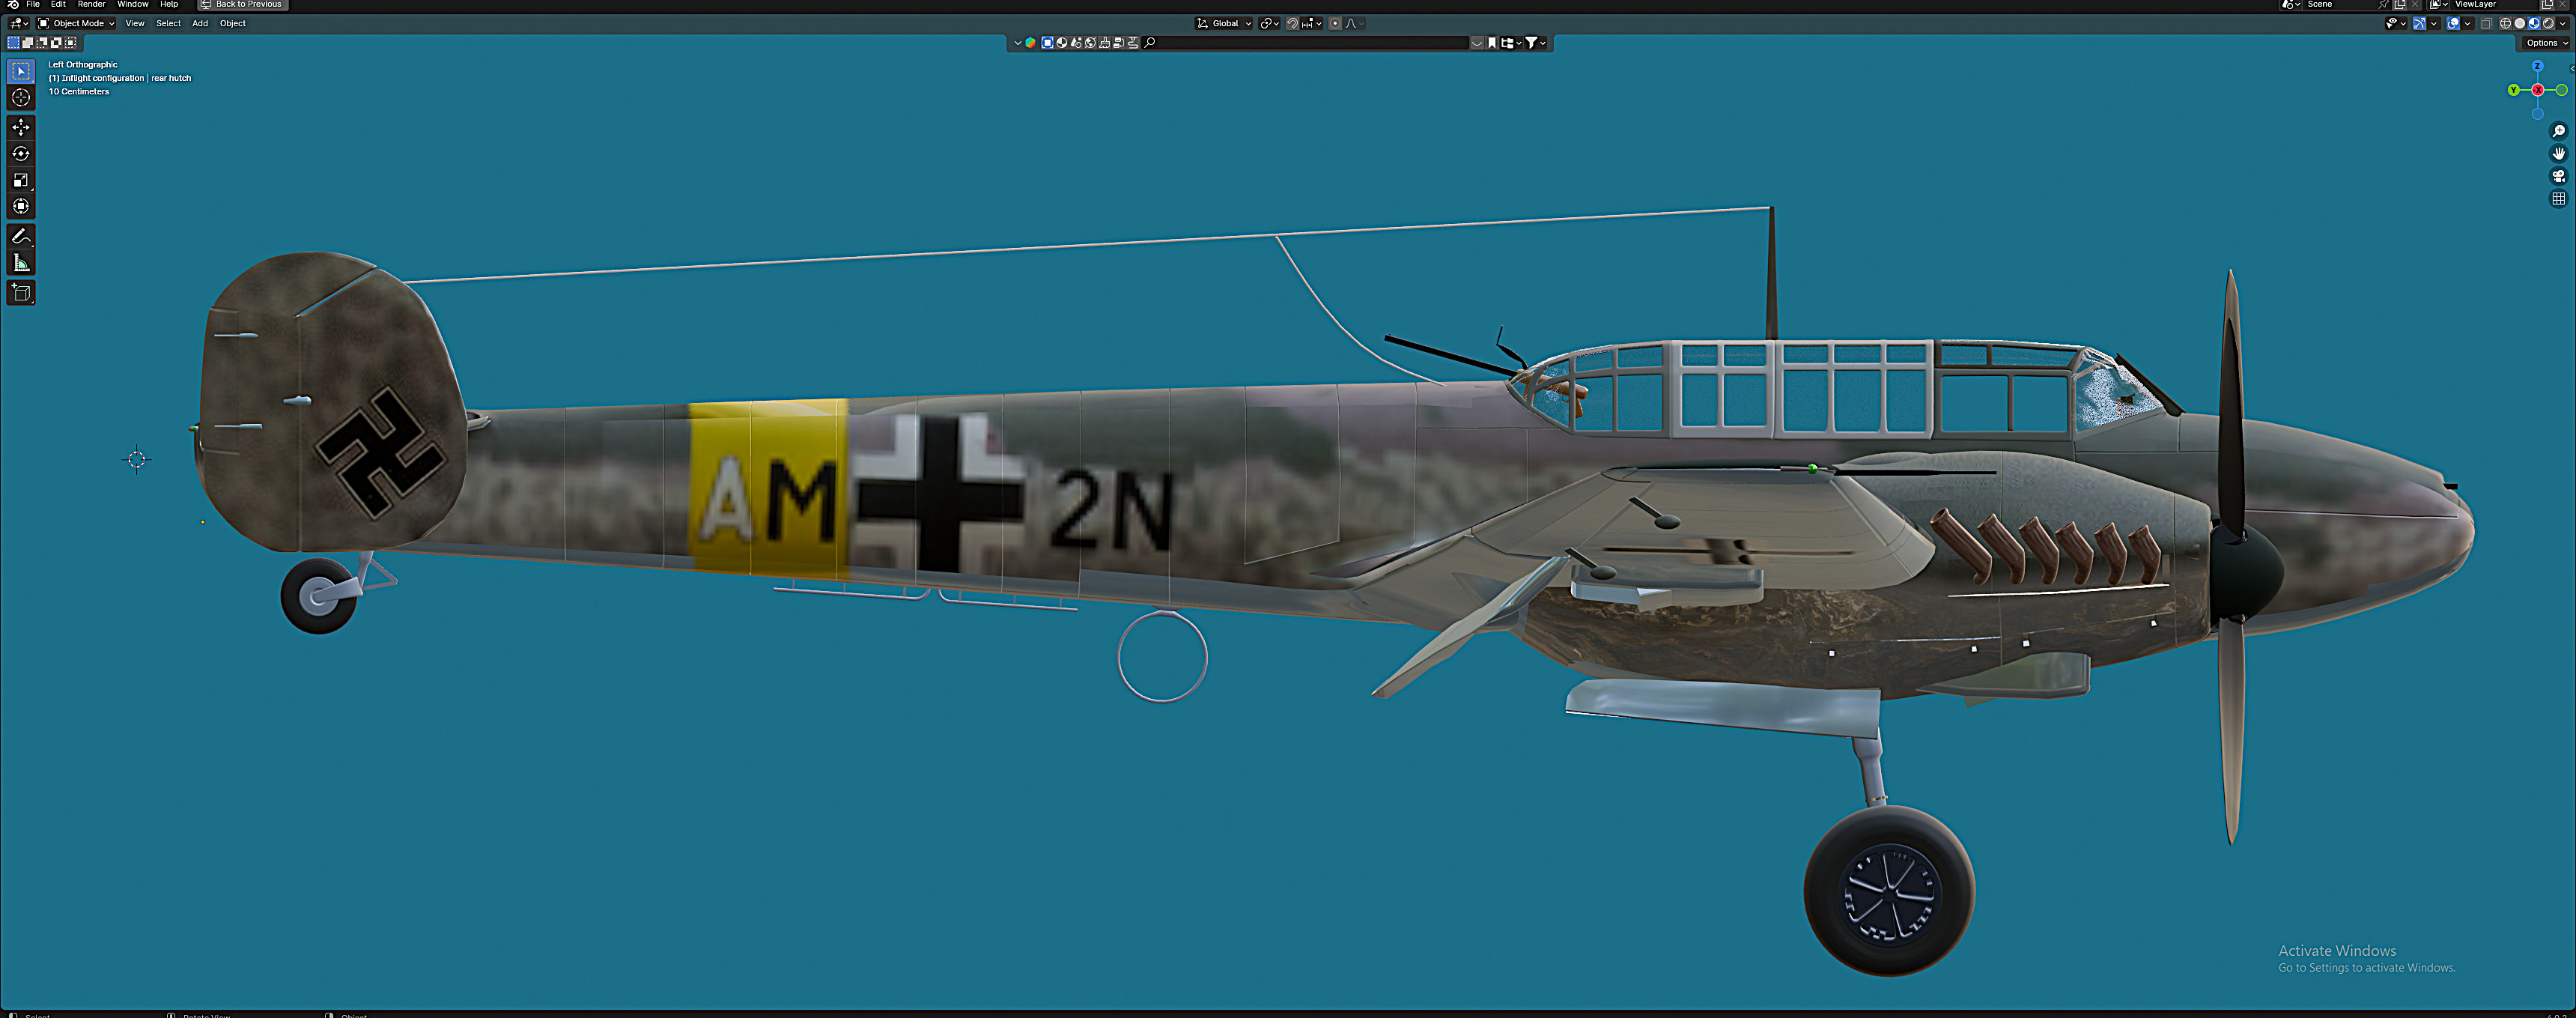Toggle show gizmos button
2576x1018 pixels.
2419,24
